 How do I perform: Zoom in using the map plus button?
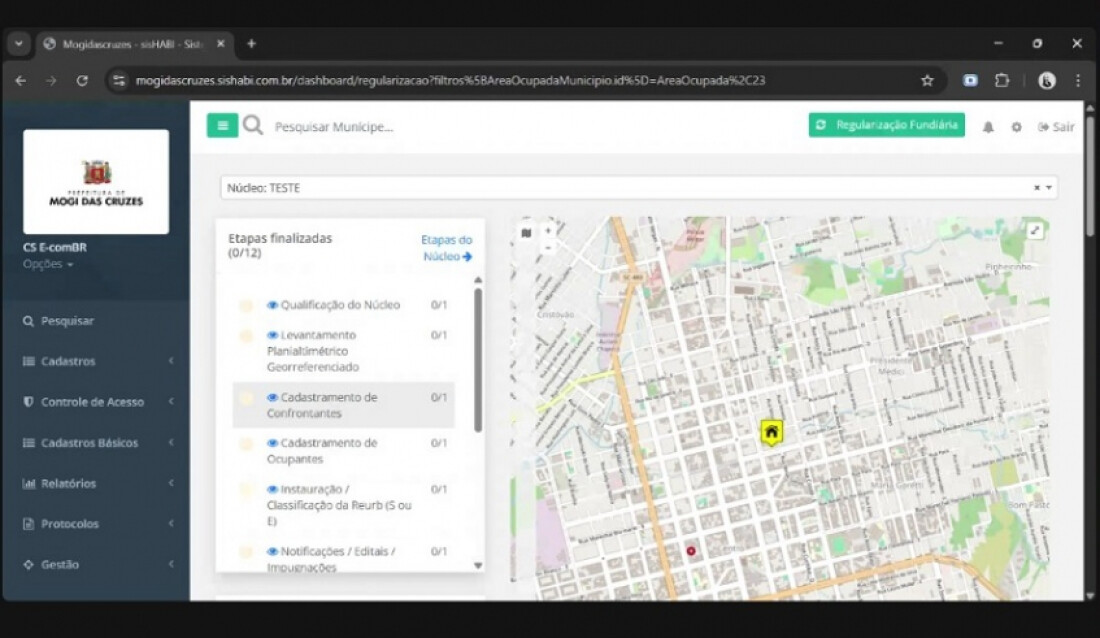pyautogui.click(x=548, y=231)
